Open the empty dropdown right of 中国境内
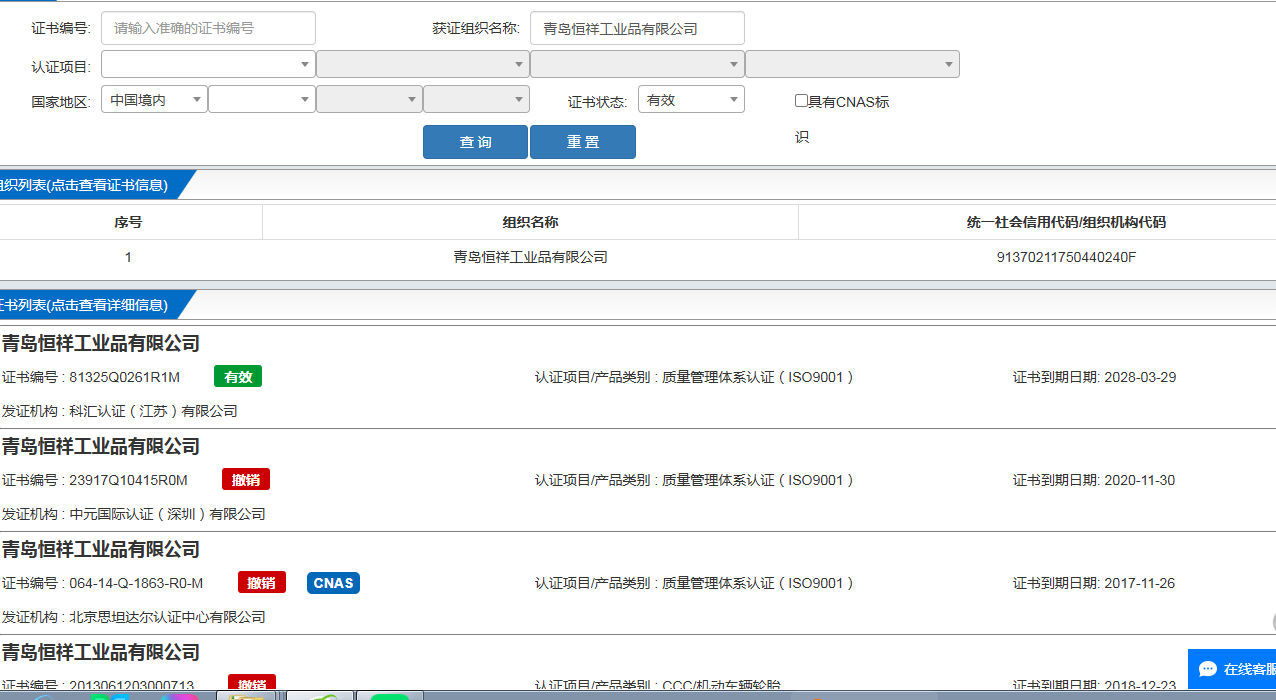The image size is (1276, 700). tap(262, 99)
